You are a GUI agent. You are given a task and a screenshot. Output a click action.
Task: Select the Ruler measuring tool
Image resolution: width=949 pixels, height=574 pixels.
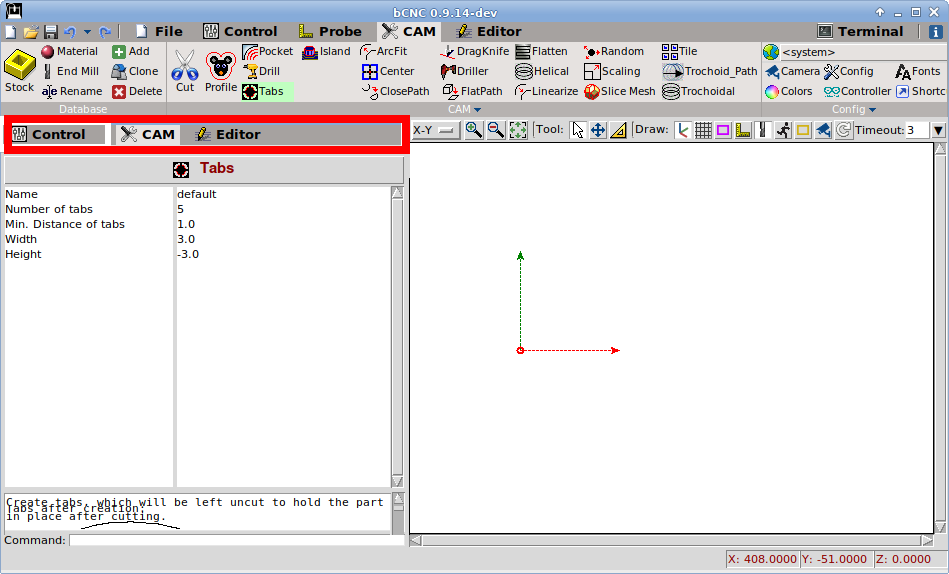point(618,130)
